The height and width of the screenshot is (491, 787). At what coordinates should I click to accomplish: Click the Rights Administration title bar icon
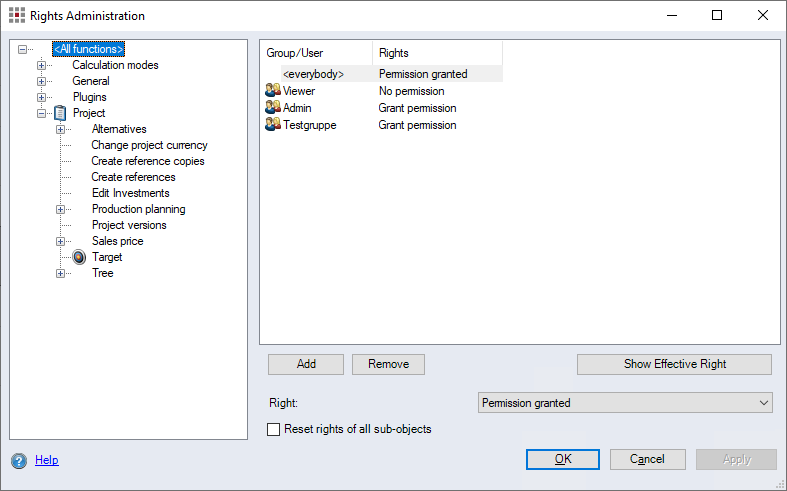pos(16,16)
